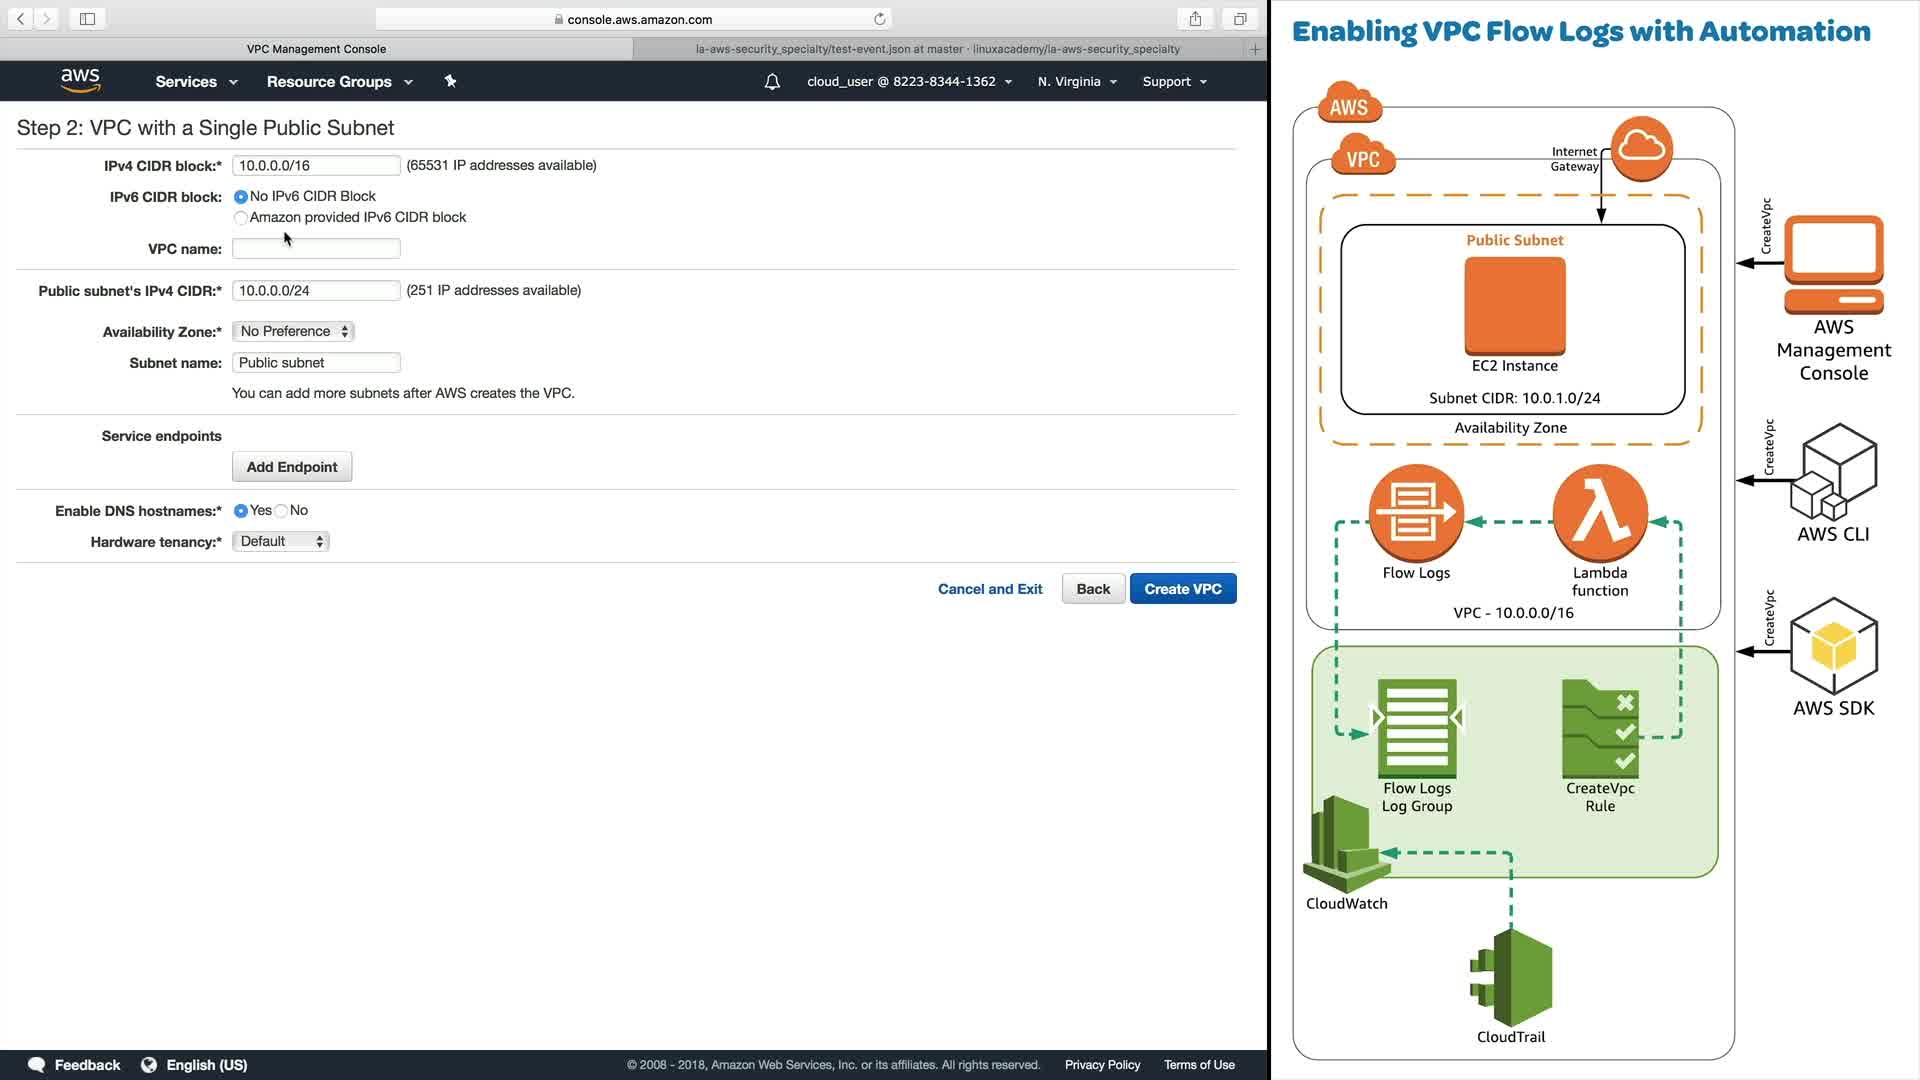The image size is (1920, 1080).
Task: Open the Hardware tenancy dropdown
Action: 280,541
